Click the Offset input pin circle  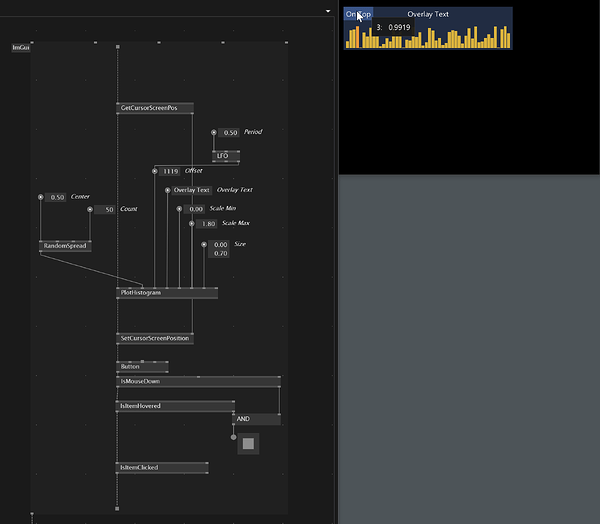tap(155, 171)
